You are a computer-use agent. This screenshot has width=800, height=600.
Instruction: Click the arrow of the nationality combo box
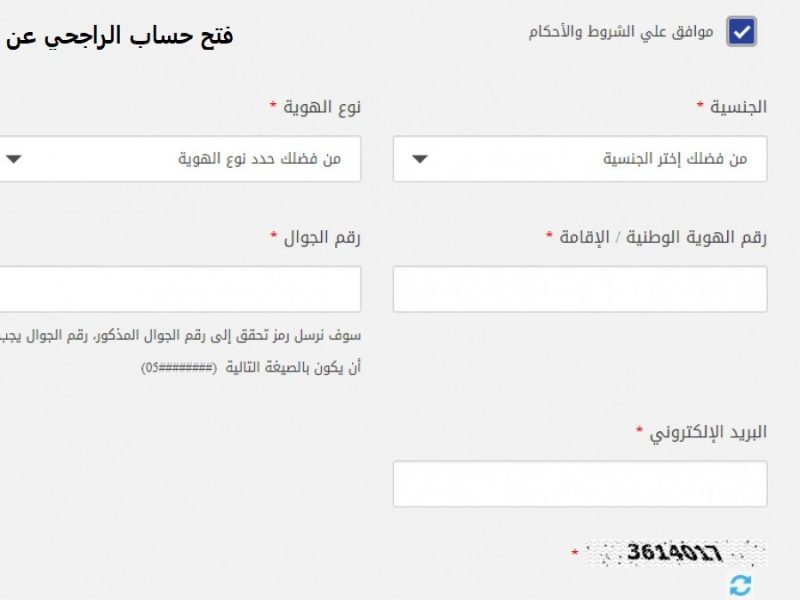(419, 159)
